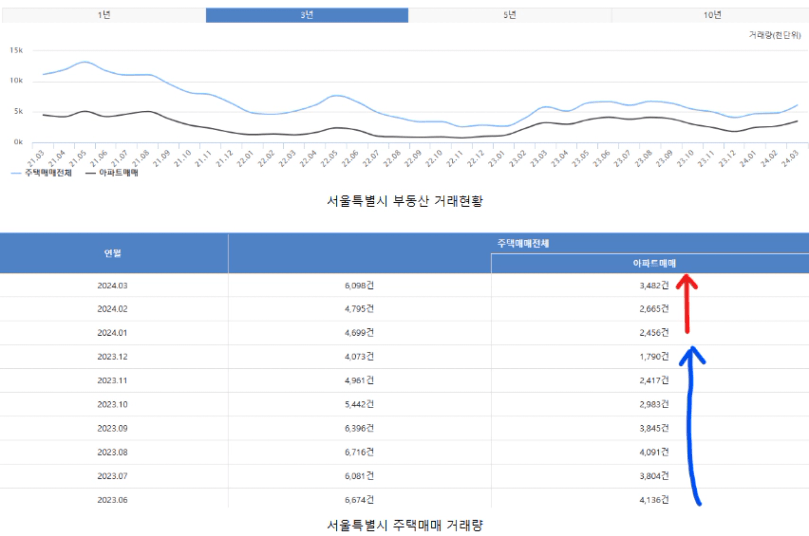Viewport: 809px width, 536px height.
Task: Select the 2023.07 row date
Action: pyautogui.click(x=112, y=476)
